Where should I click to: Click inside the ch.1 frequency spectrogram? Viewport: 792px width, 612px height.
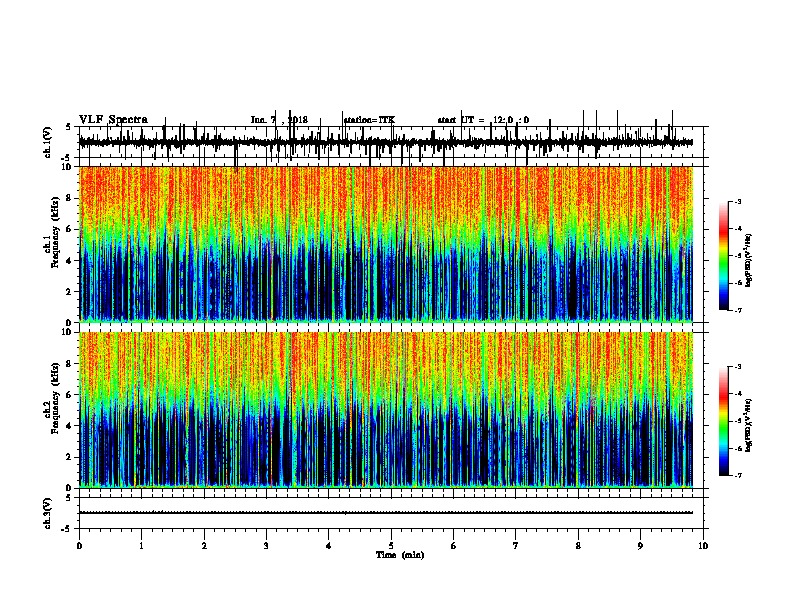point(385,244)
